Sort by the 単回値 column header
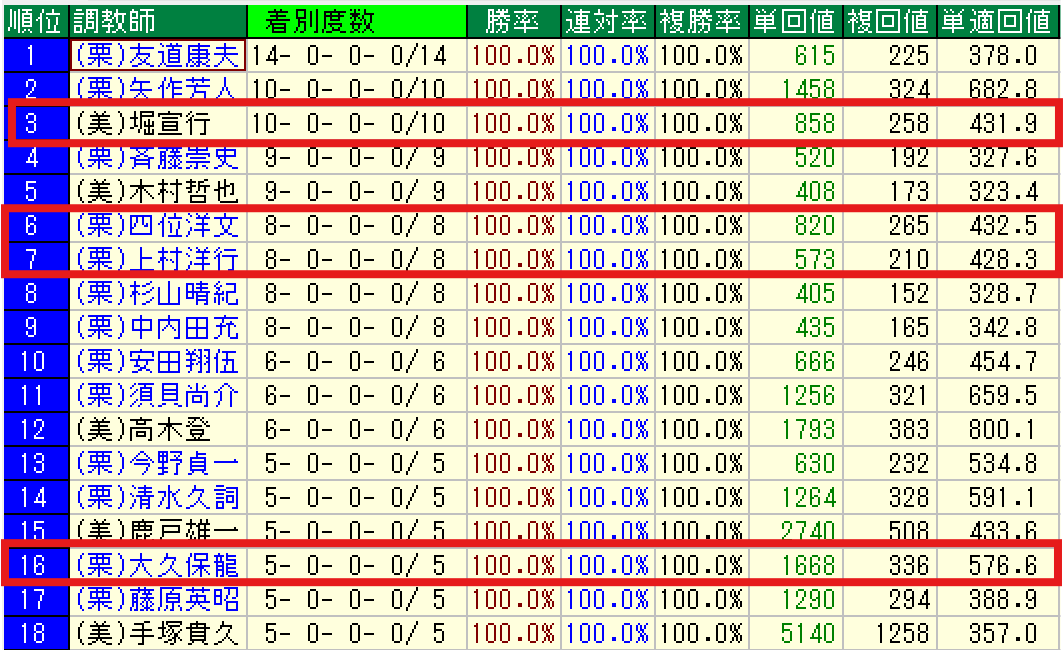The height and width of the screenshot is (650, 1063). pos(795,20)
